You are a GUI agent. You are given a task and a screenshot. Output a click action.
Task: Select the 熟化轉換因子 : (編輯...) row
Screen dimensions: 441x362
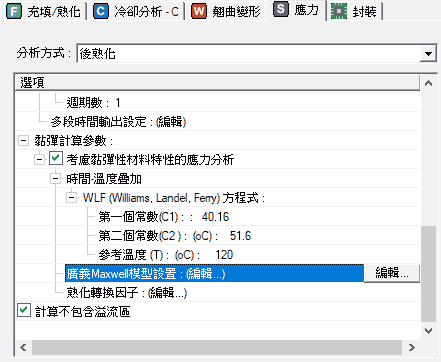click(x=127, y=293)
